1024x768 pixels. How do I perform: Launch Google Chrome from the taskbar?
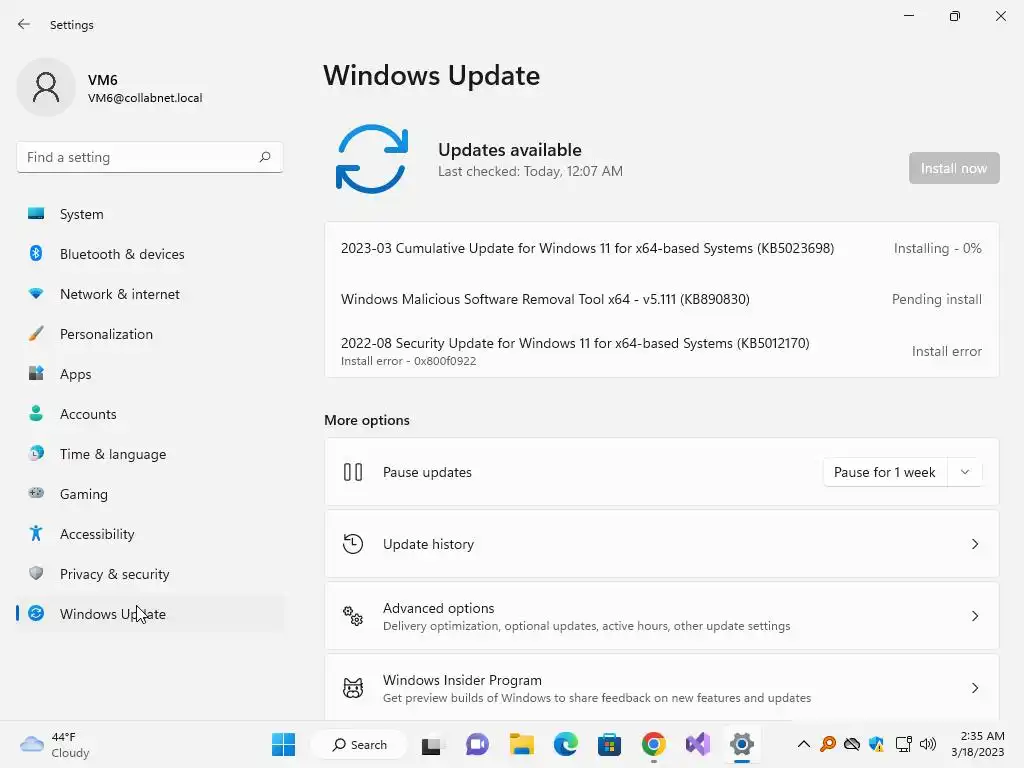[654, 744]
